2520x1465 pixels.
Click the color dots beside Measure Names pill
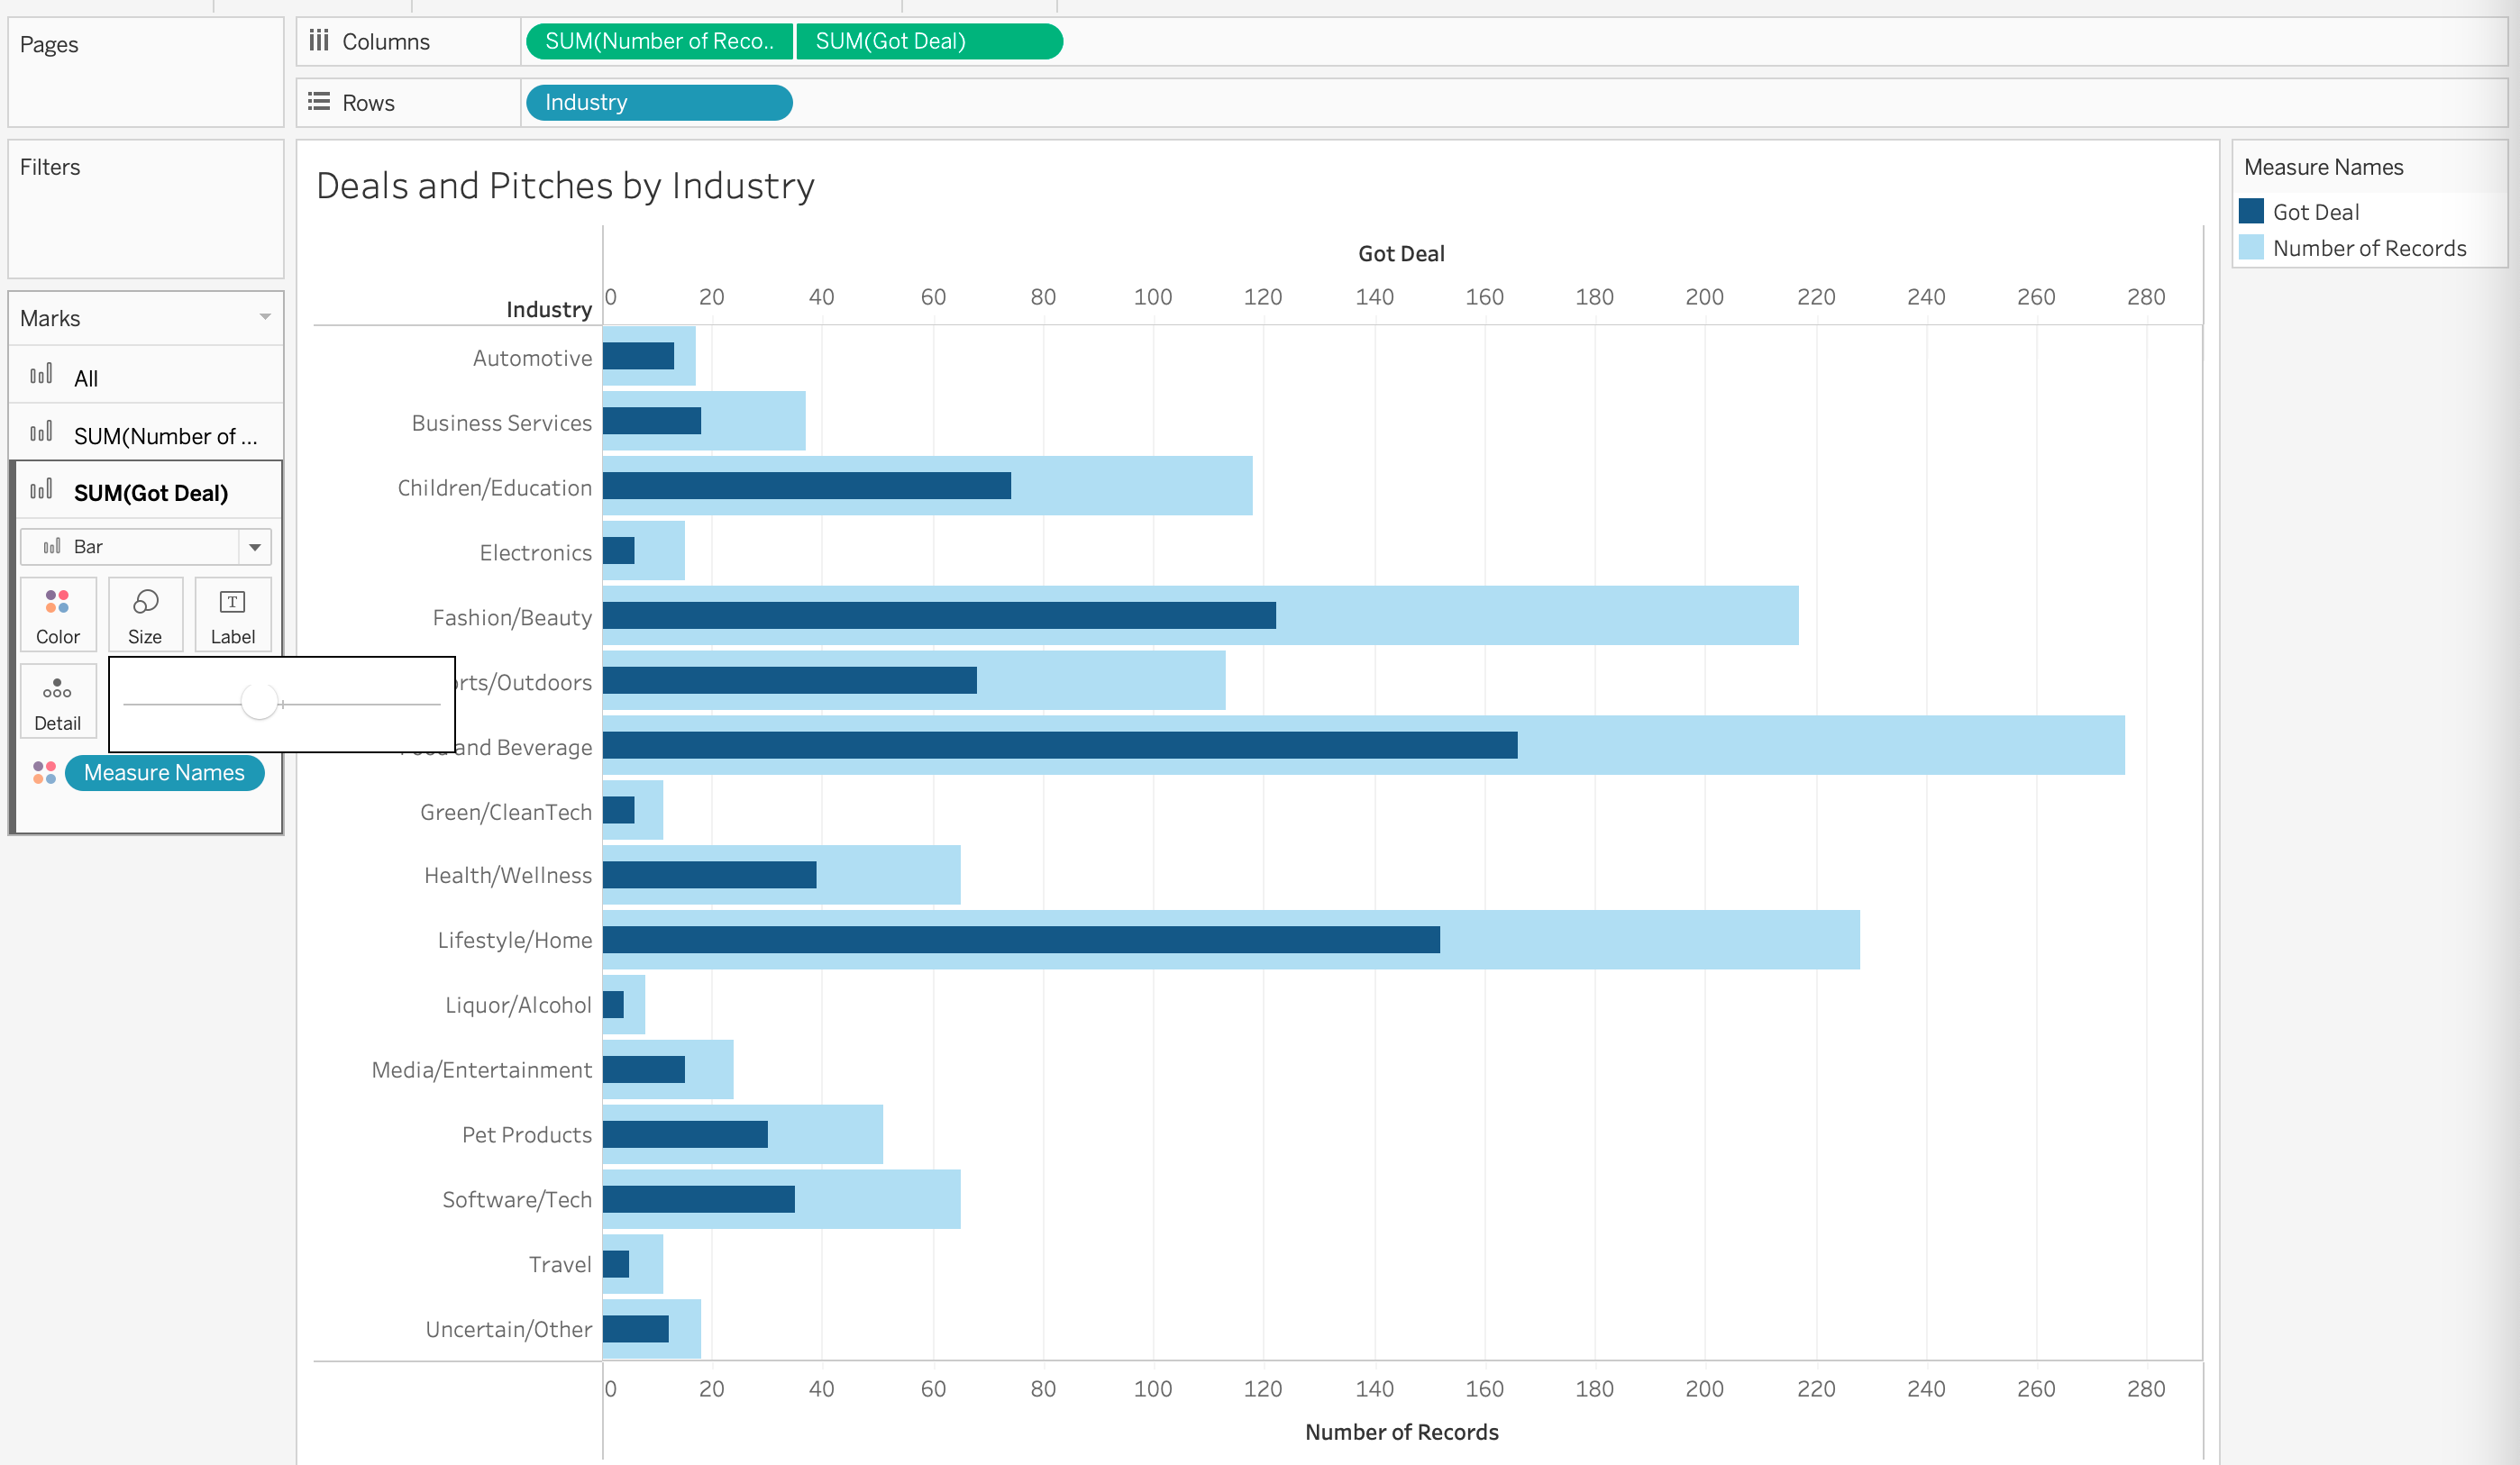[44, 772]
